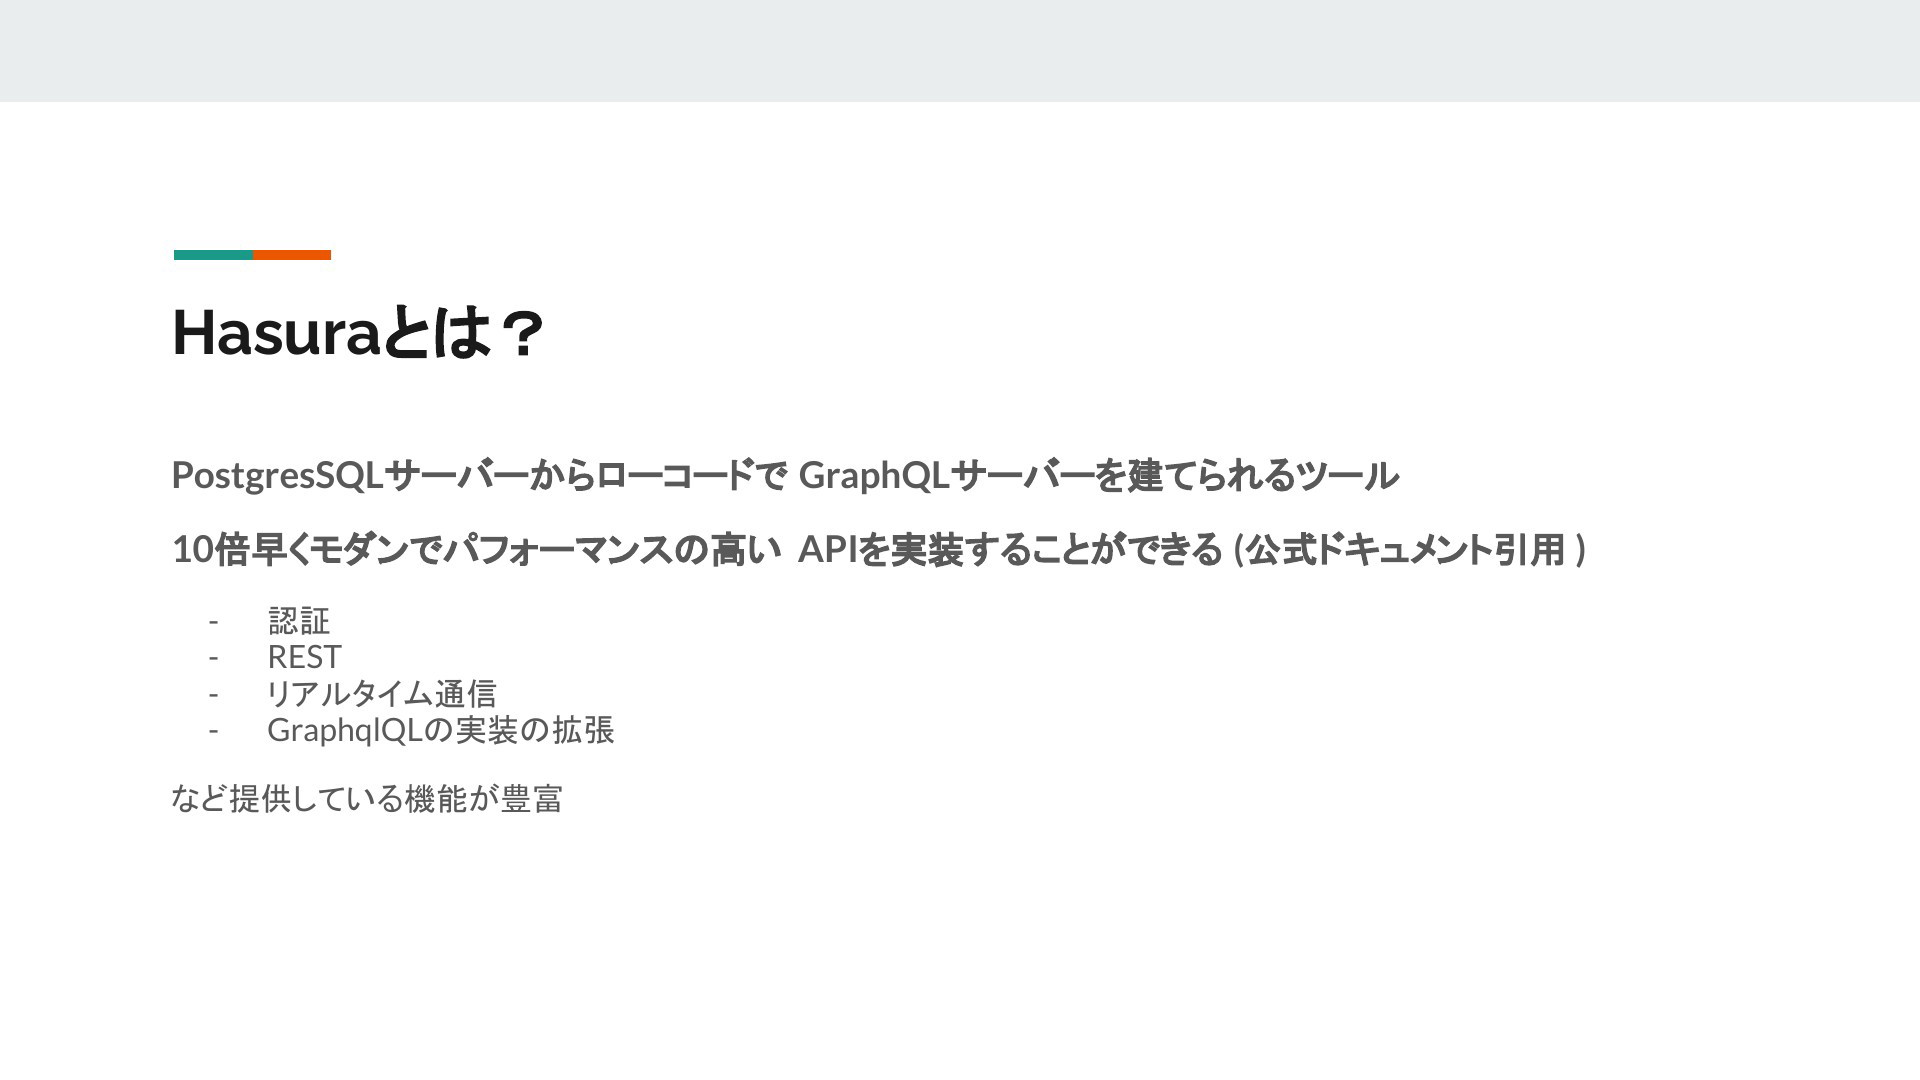Click the closing line 'など提供している機能が豊富'

(367, 798)
